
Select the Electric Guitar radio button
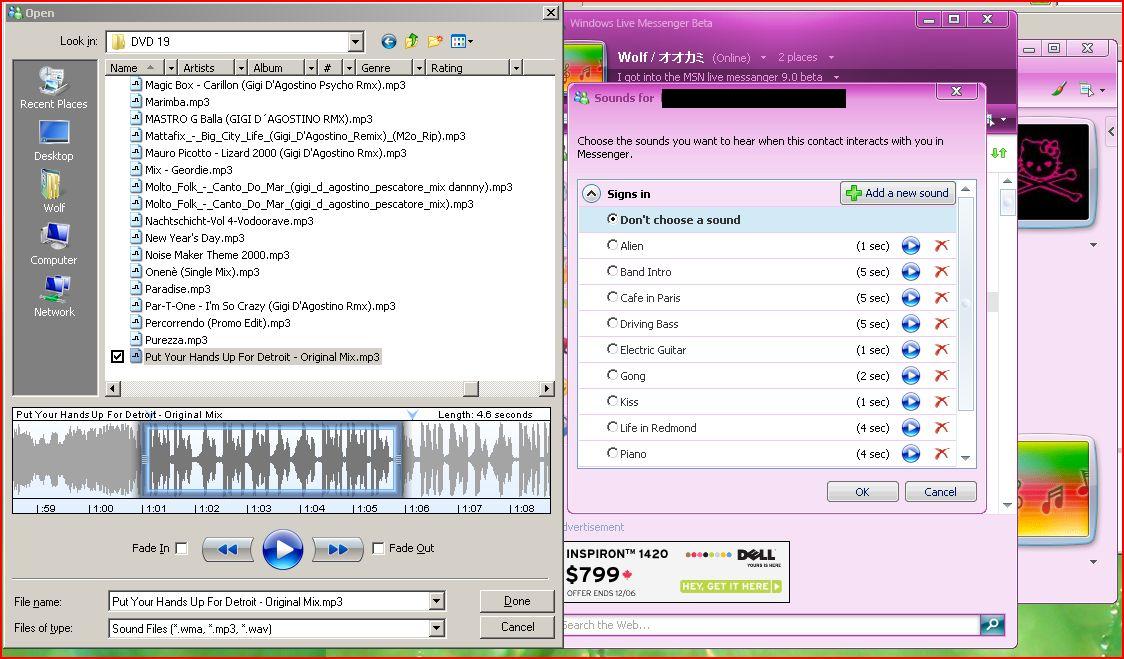coord(611,349)
